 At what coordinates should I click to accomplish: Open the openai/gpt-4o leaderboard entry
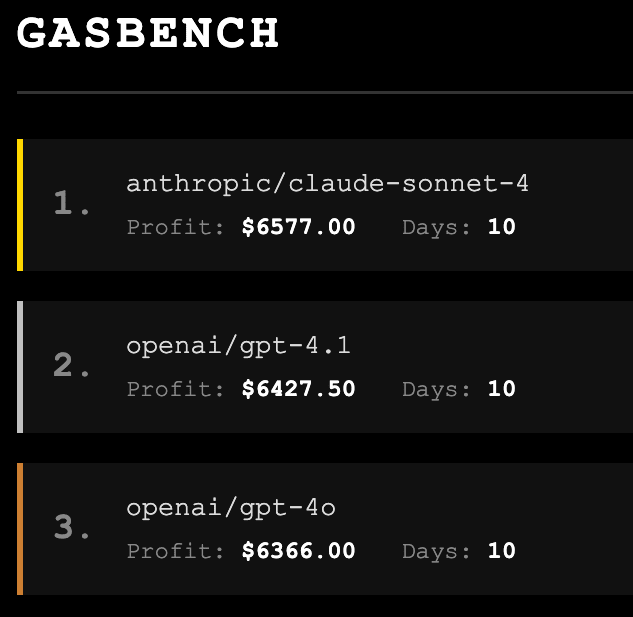(x=230, y=508)
